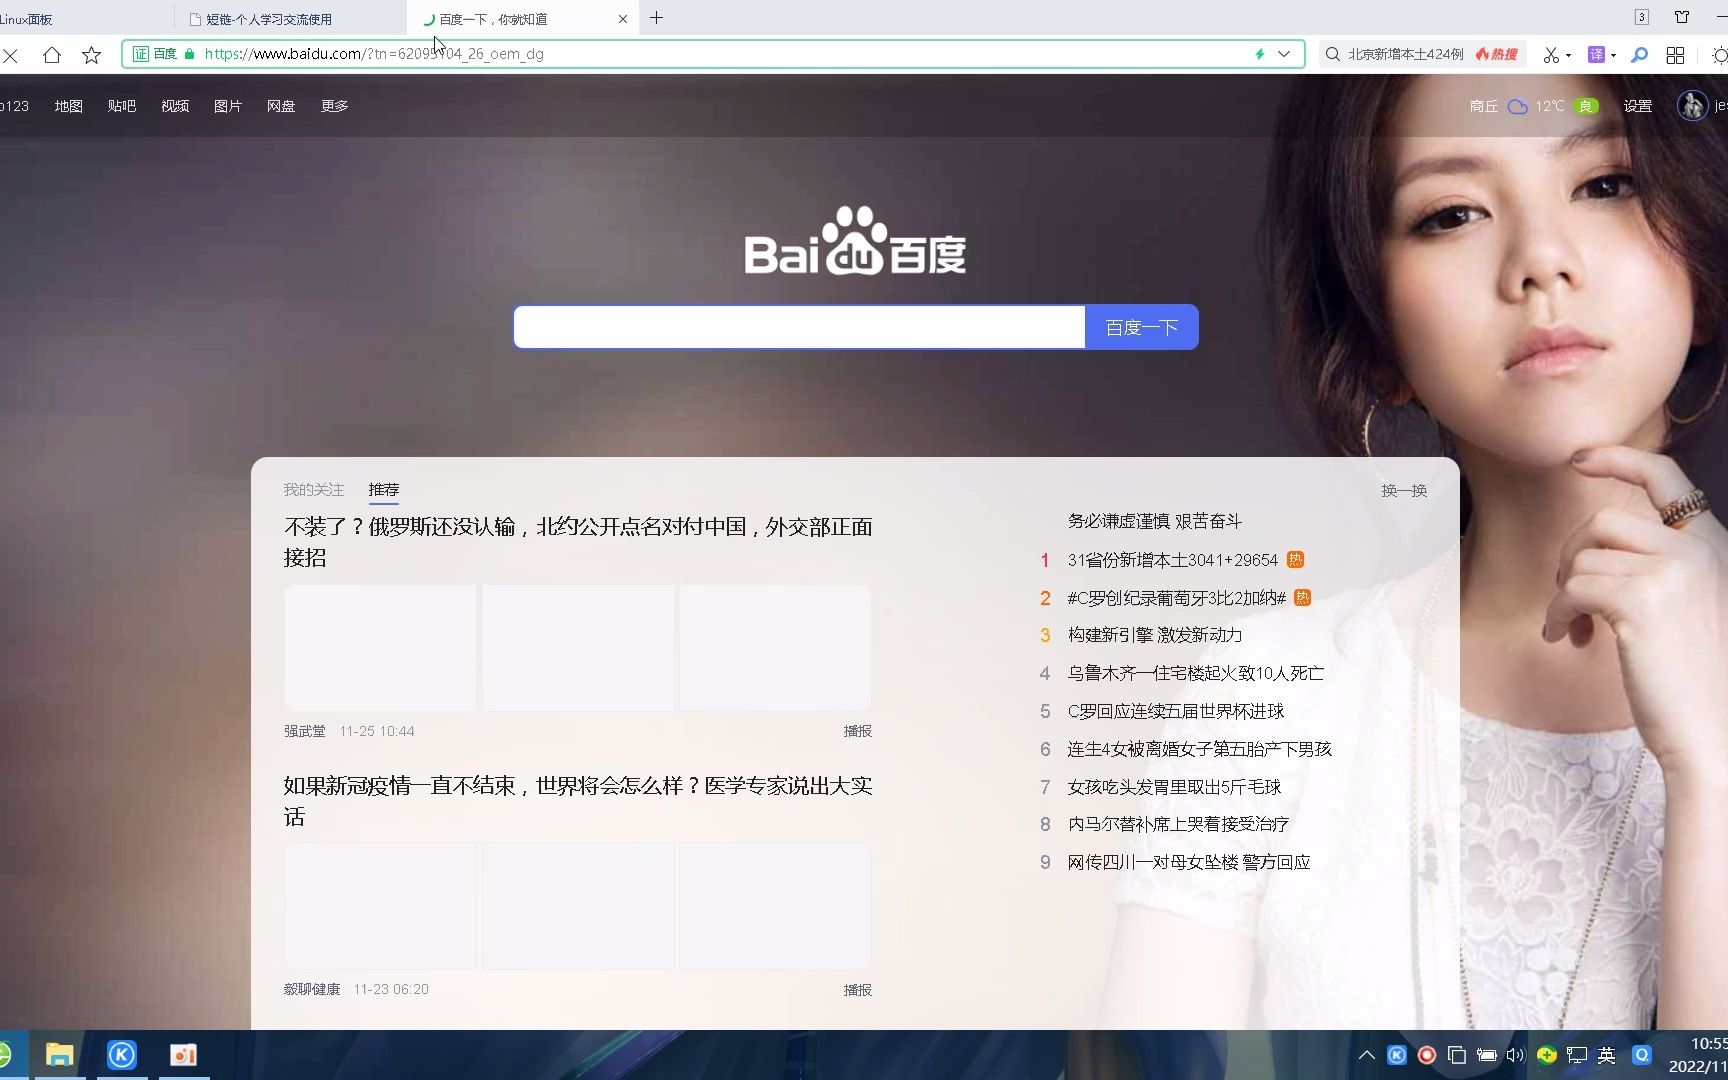Click the weather cloud icon for 商丘
1728x1080 pixels.
pos(1518,106)
